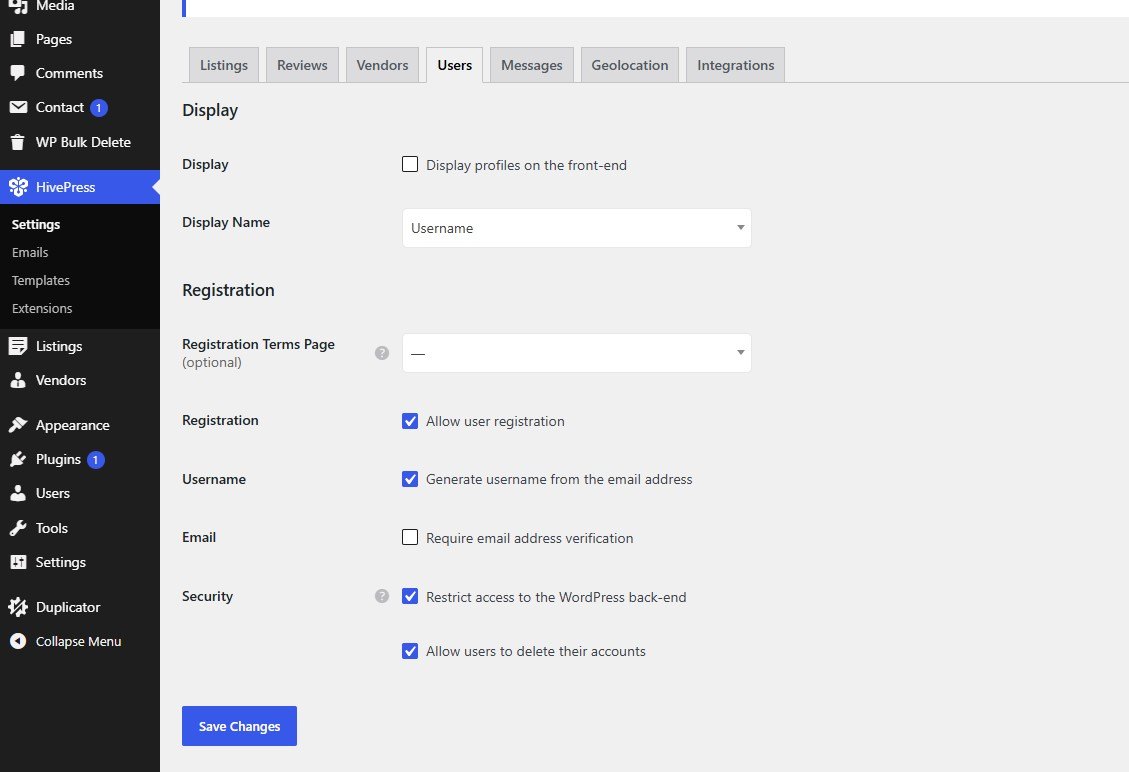Click the Contact envelope icon
This screenshot has height=772, width=1129.
[18, 107]
